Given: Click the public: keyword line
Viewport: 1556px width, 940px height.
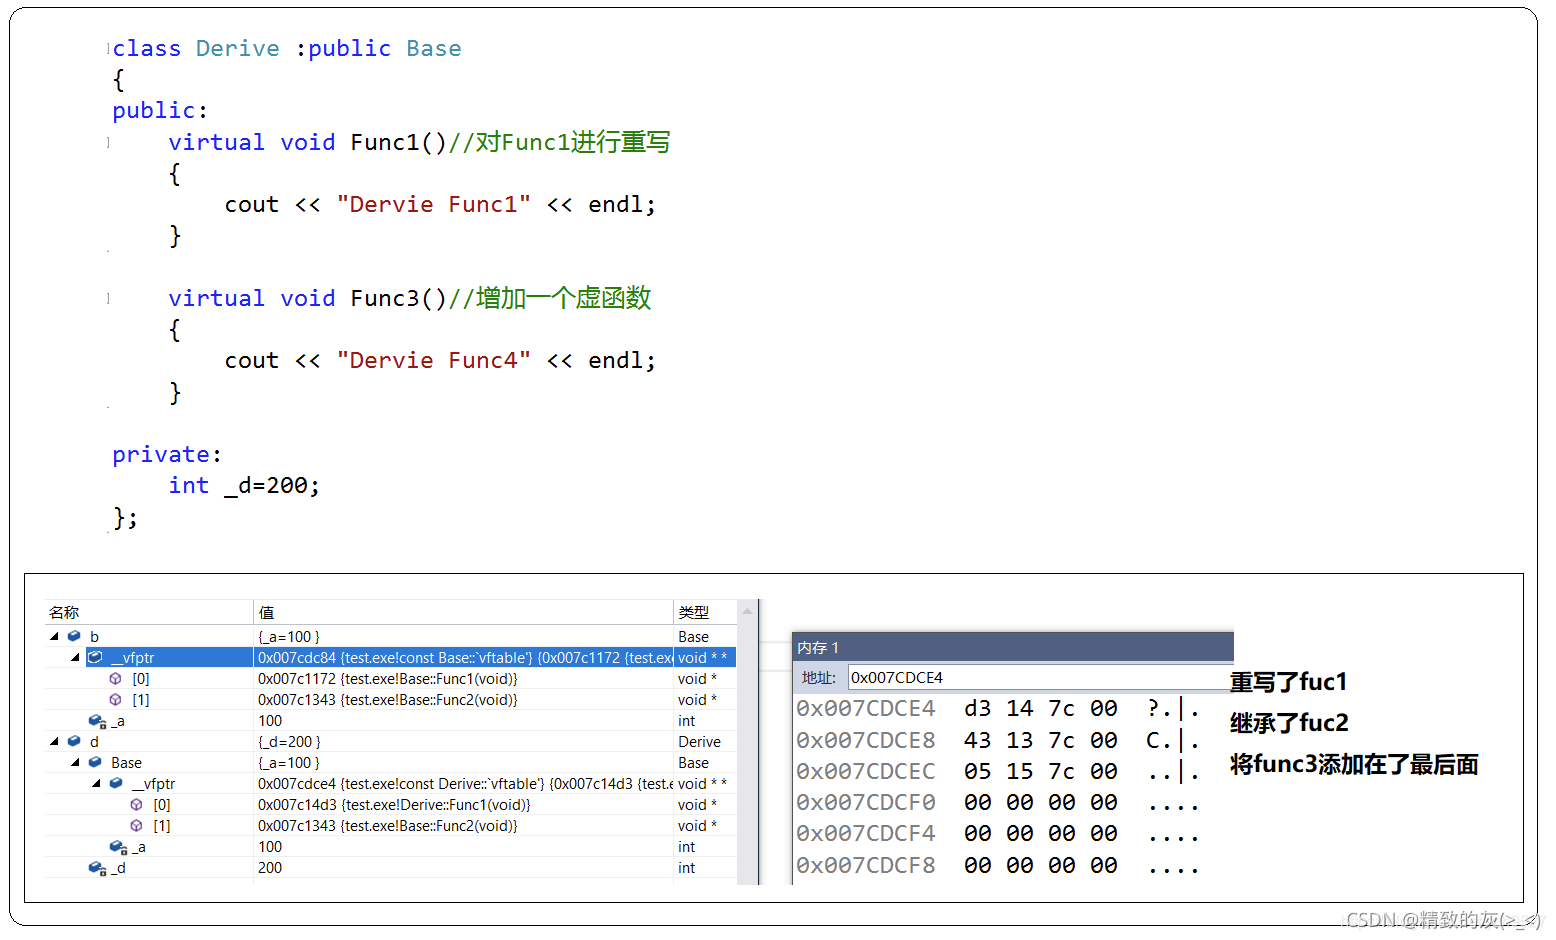Looking at the screenshot, I should [x=160, y=110].
